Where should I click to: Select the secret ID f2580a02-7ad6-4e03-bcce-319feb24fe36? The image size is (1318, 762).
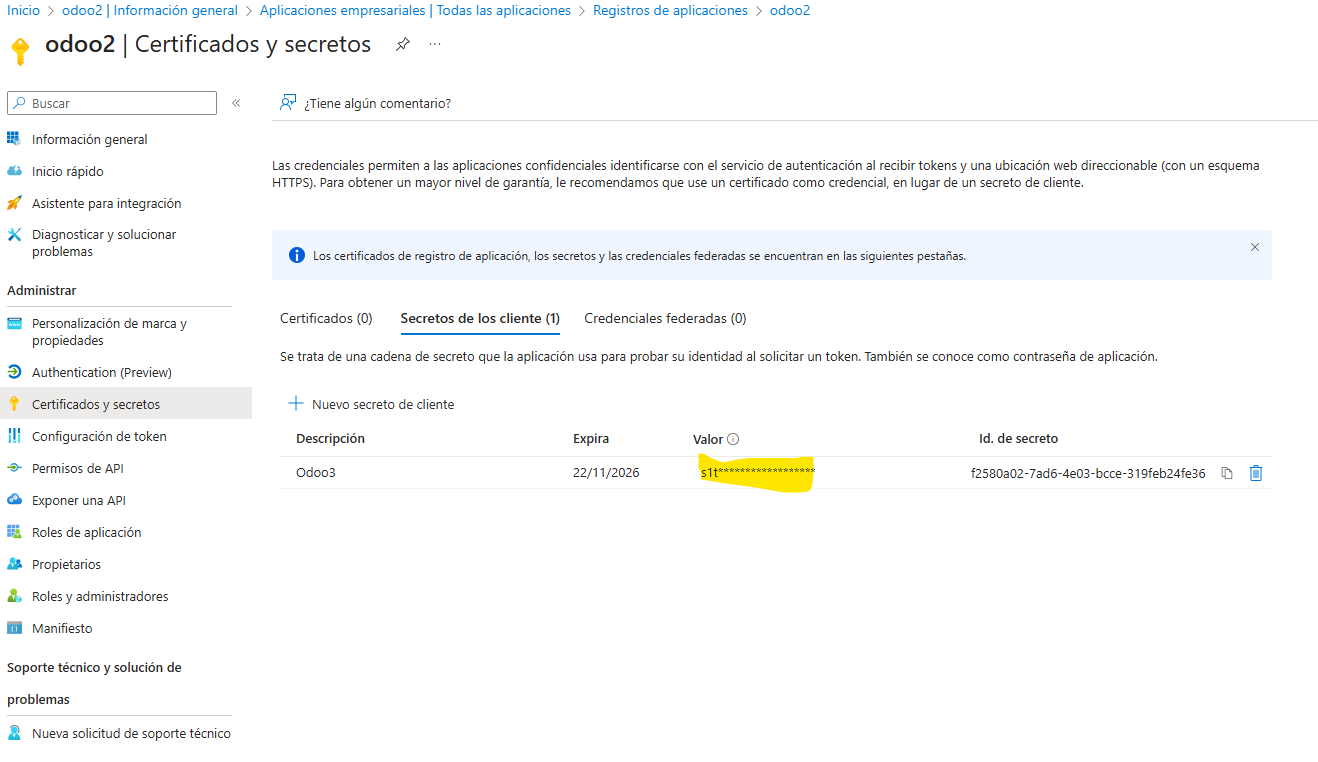click(1088, 473)
